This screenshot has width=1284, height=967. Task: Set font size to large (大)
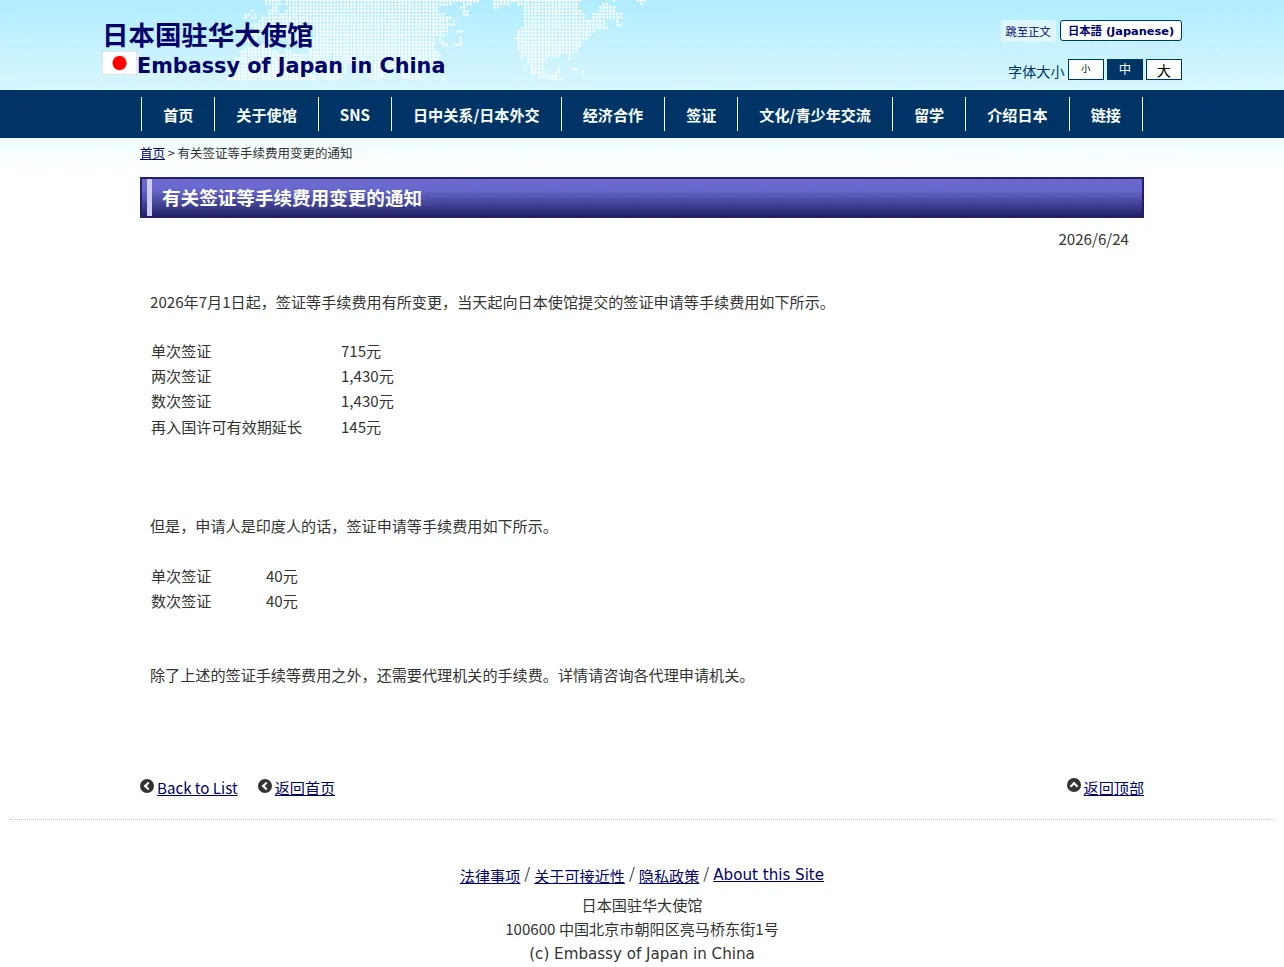click(x=1164, y=70)
